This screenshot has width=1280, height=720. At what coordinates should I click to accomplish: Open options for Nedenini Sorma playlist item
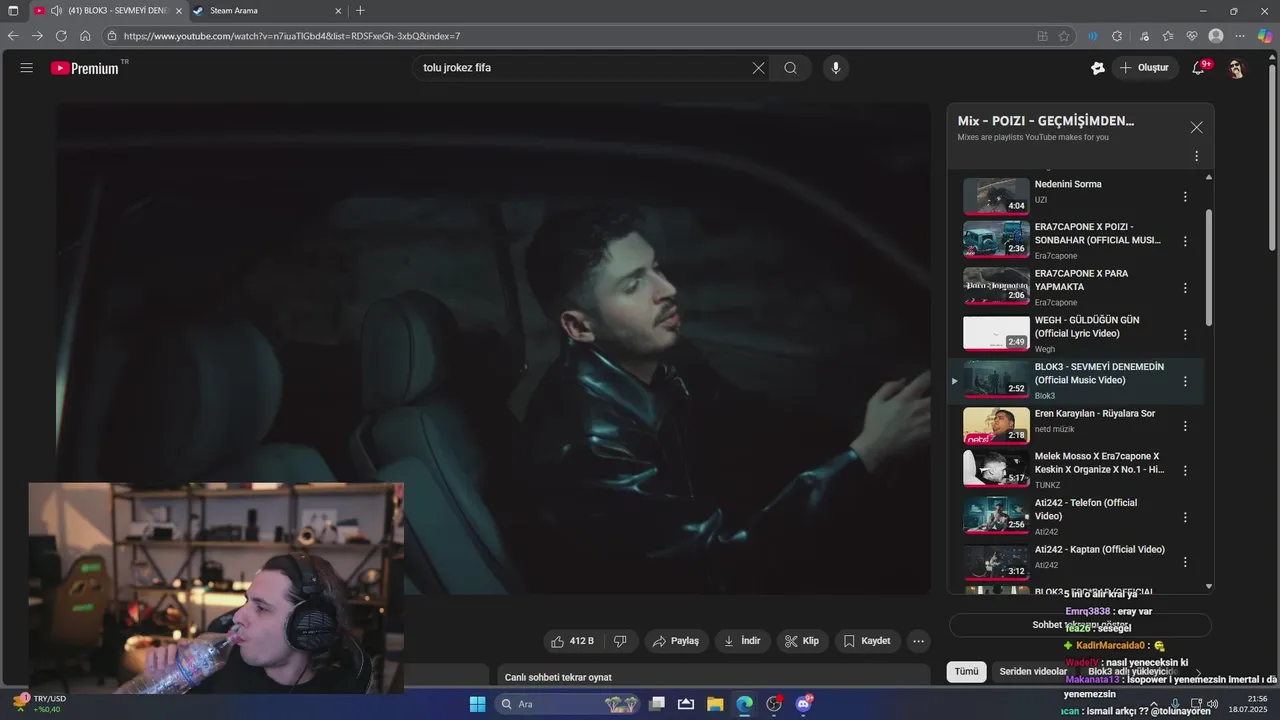(x=1185, y=197)
